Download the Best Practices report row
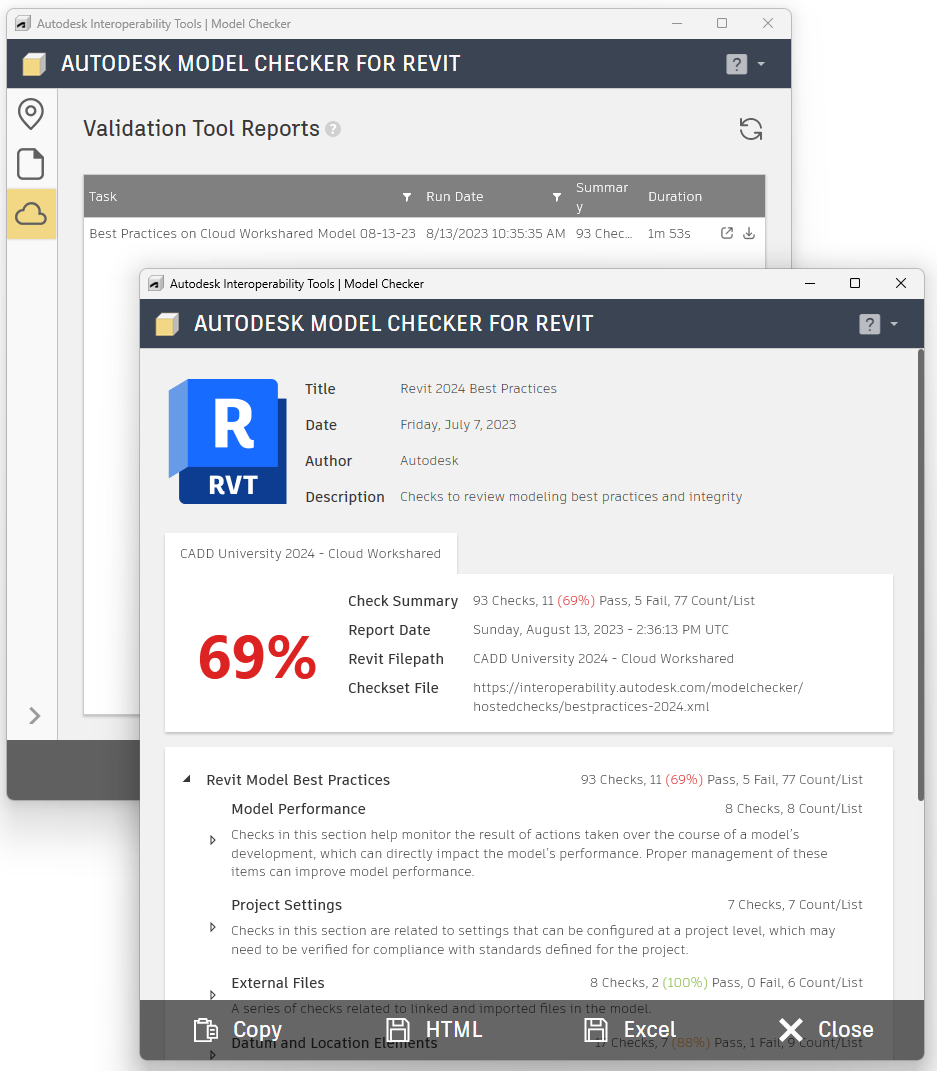 pos(749,233)
